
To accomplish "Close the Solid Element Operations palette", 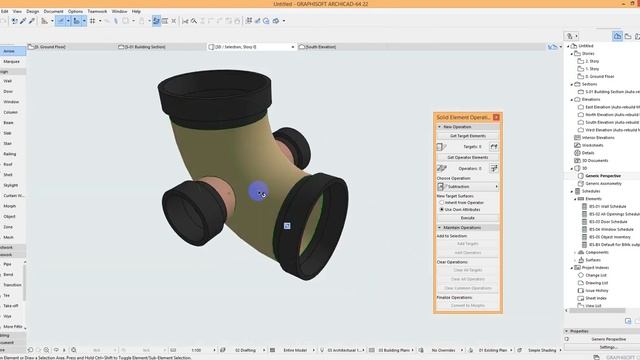I will click(496, 118).
